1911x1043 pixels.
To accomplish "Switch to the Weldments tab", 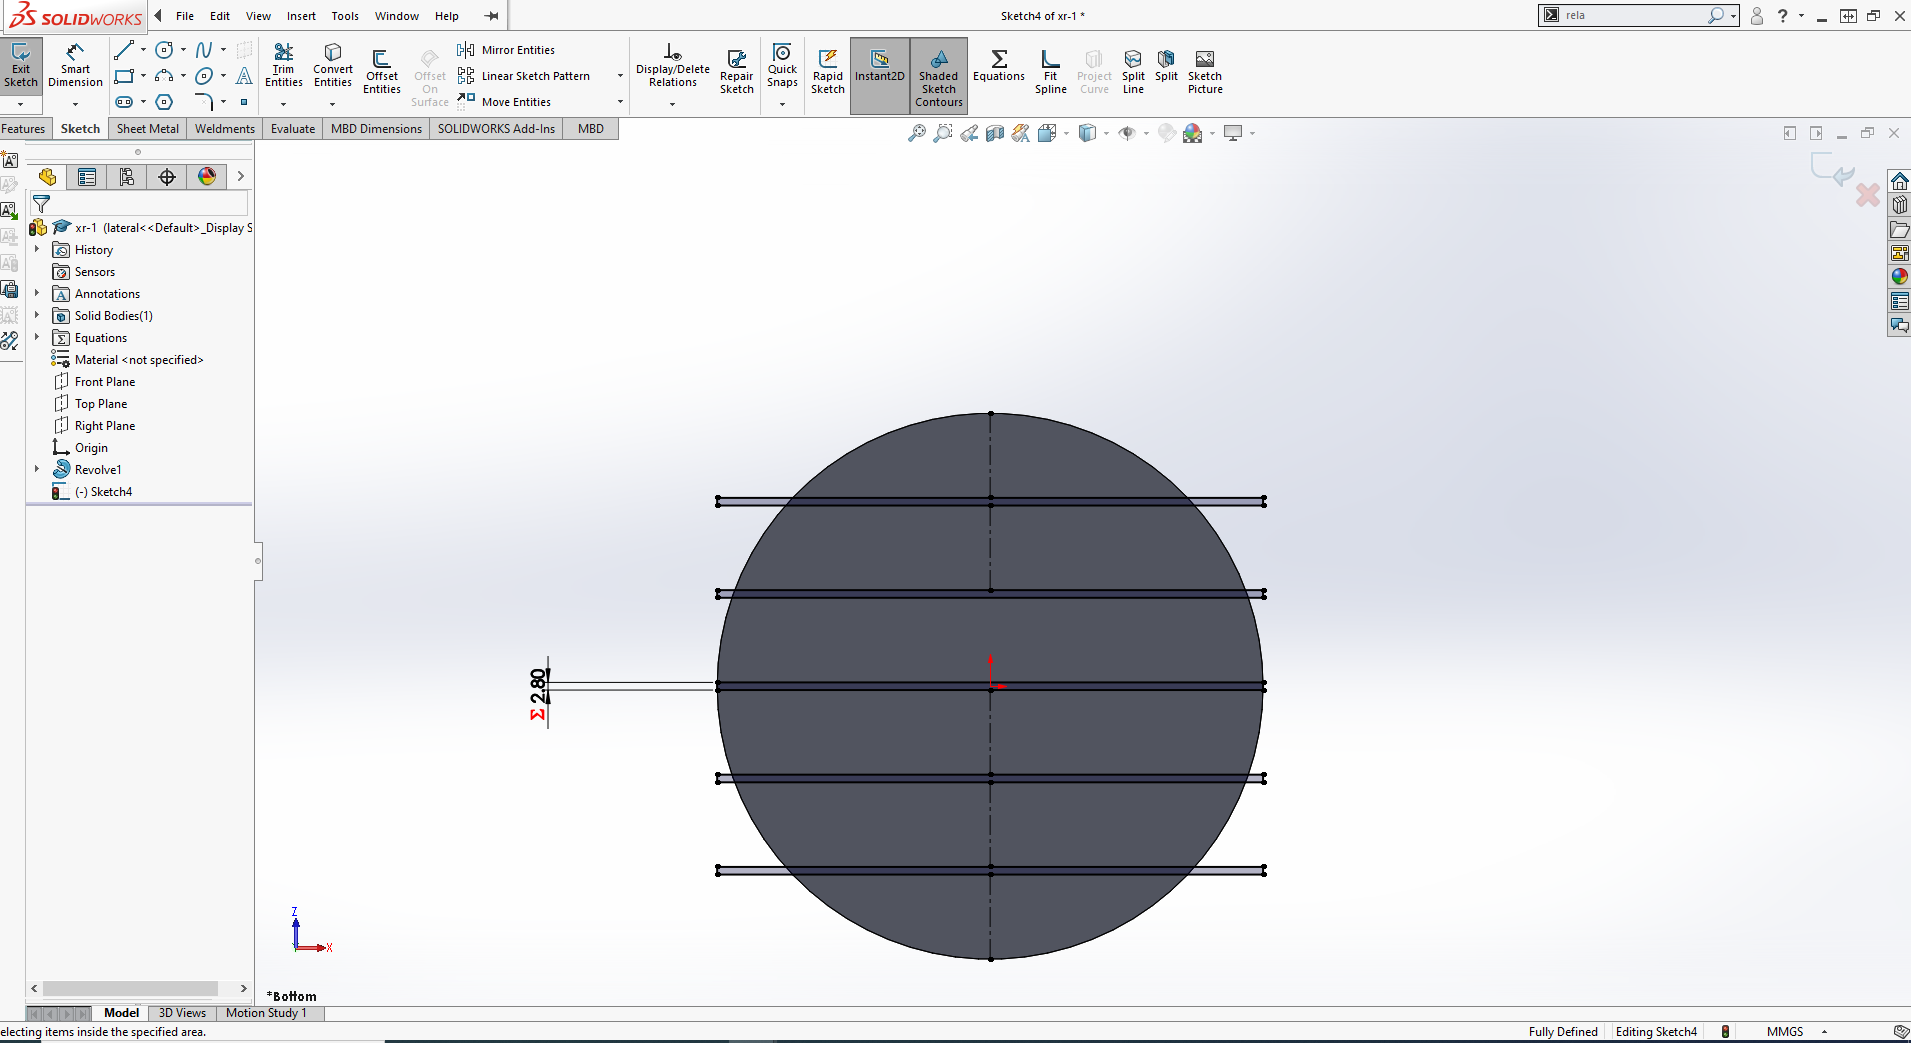I will coord(225,128).
